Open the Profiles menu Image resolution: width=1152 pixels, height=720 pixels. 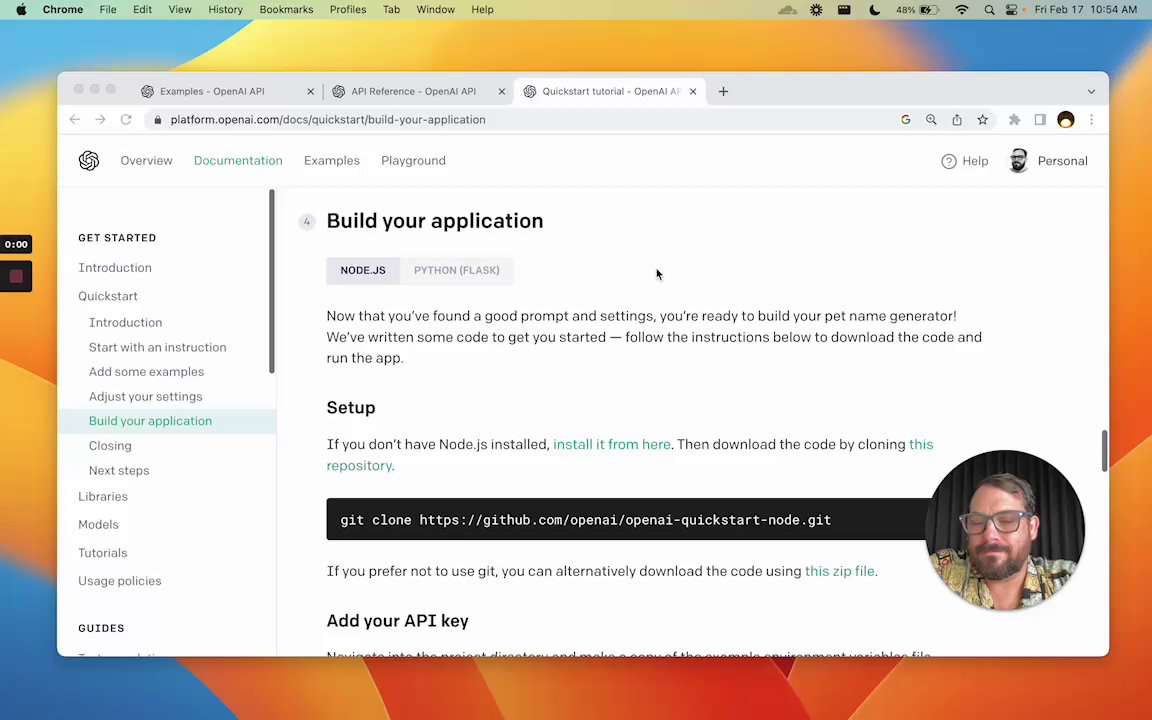348,10
